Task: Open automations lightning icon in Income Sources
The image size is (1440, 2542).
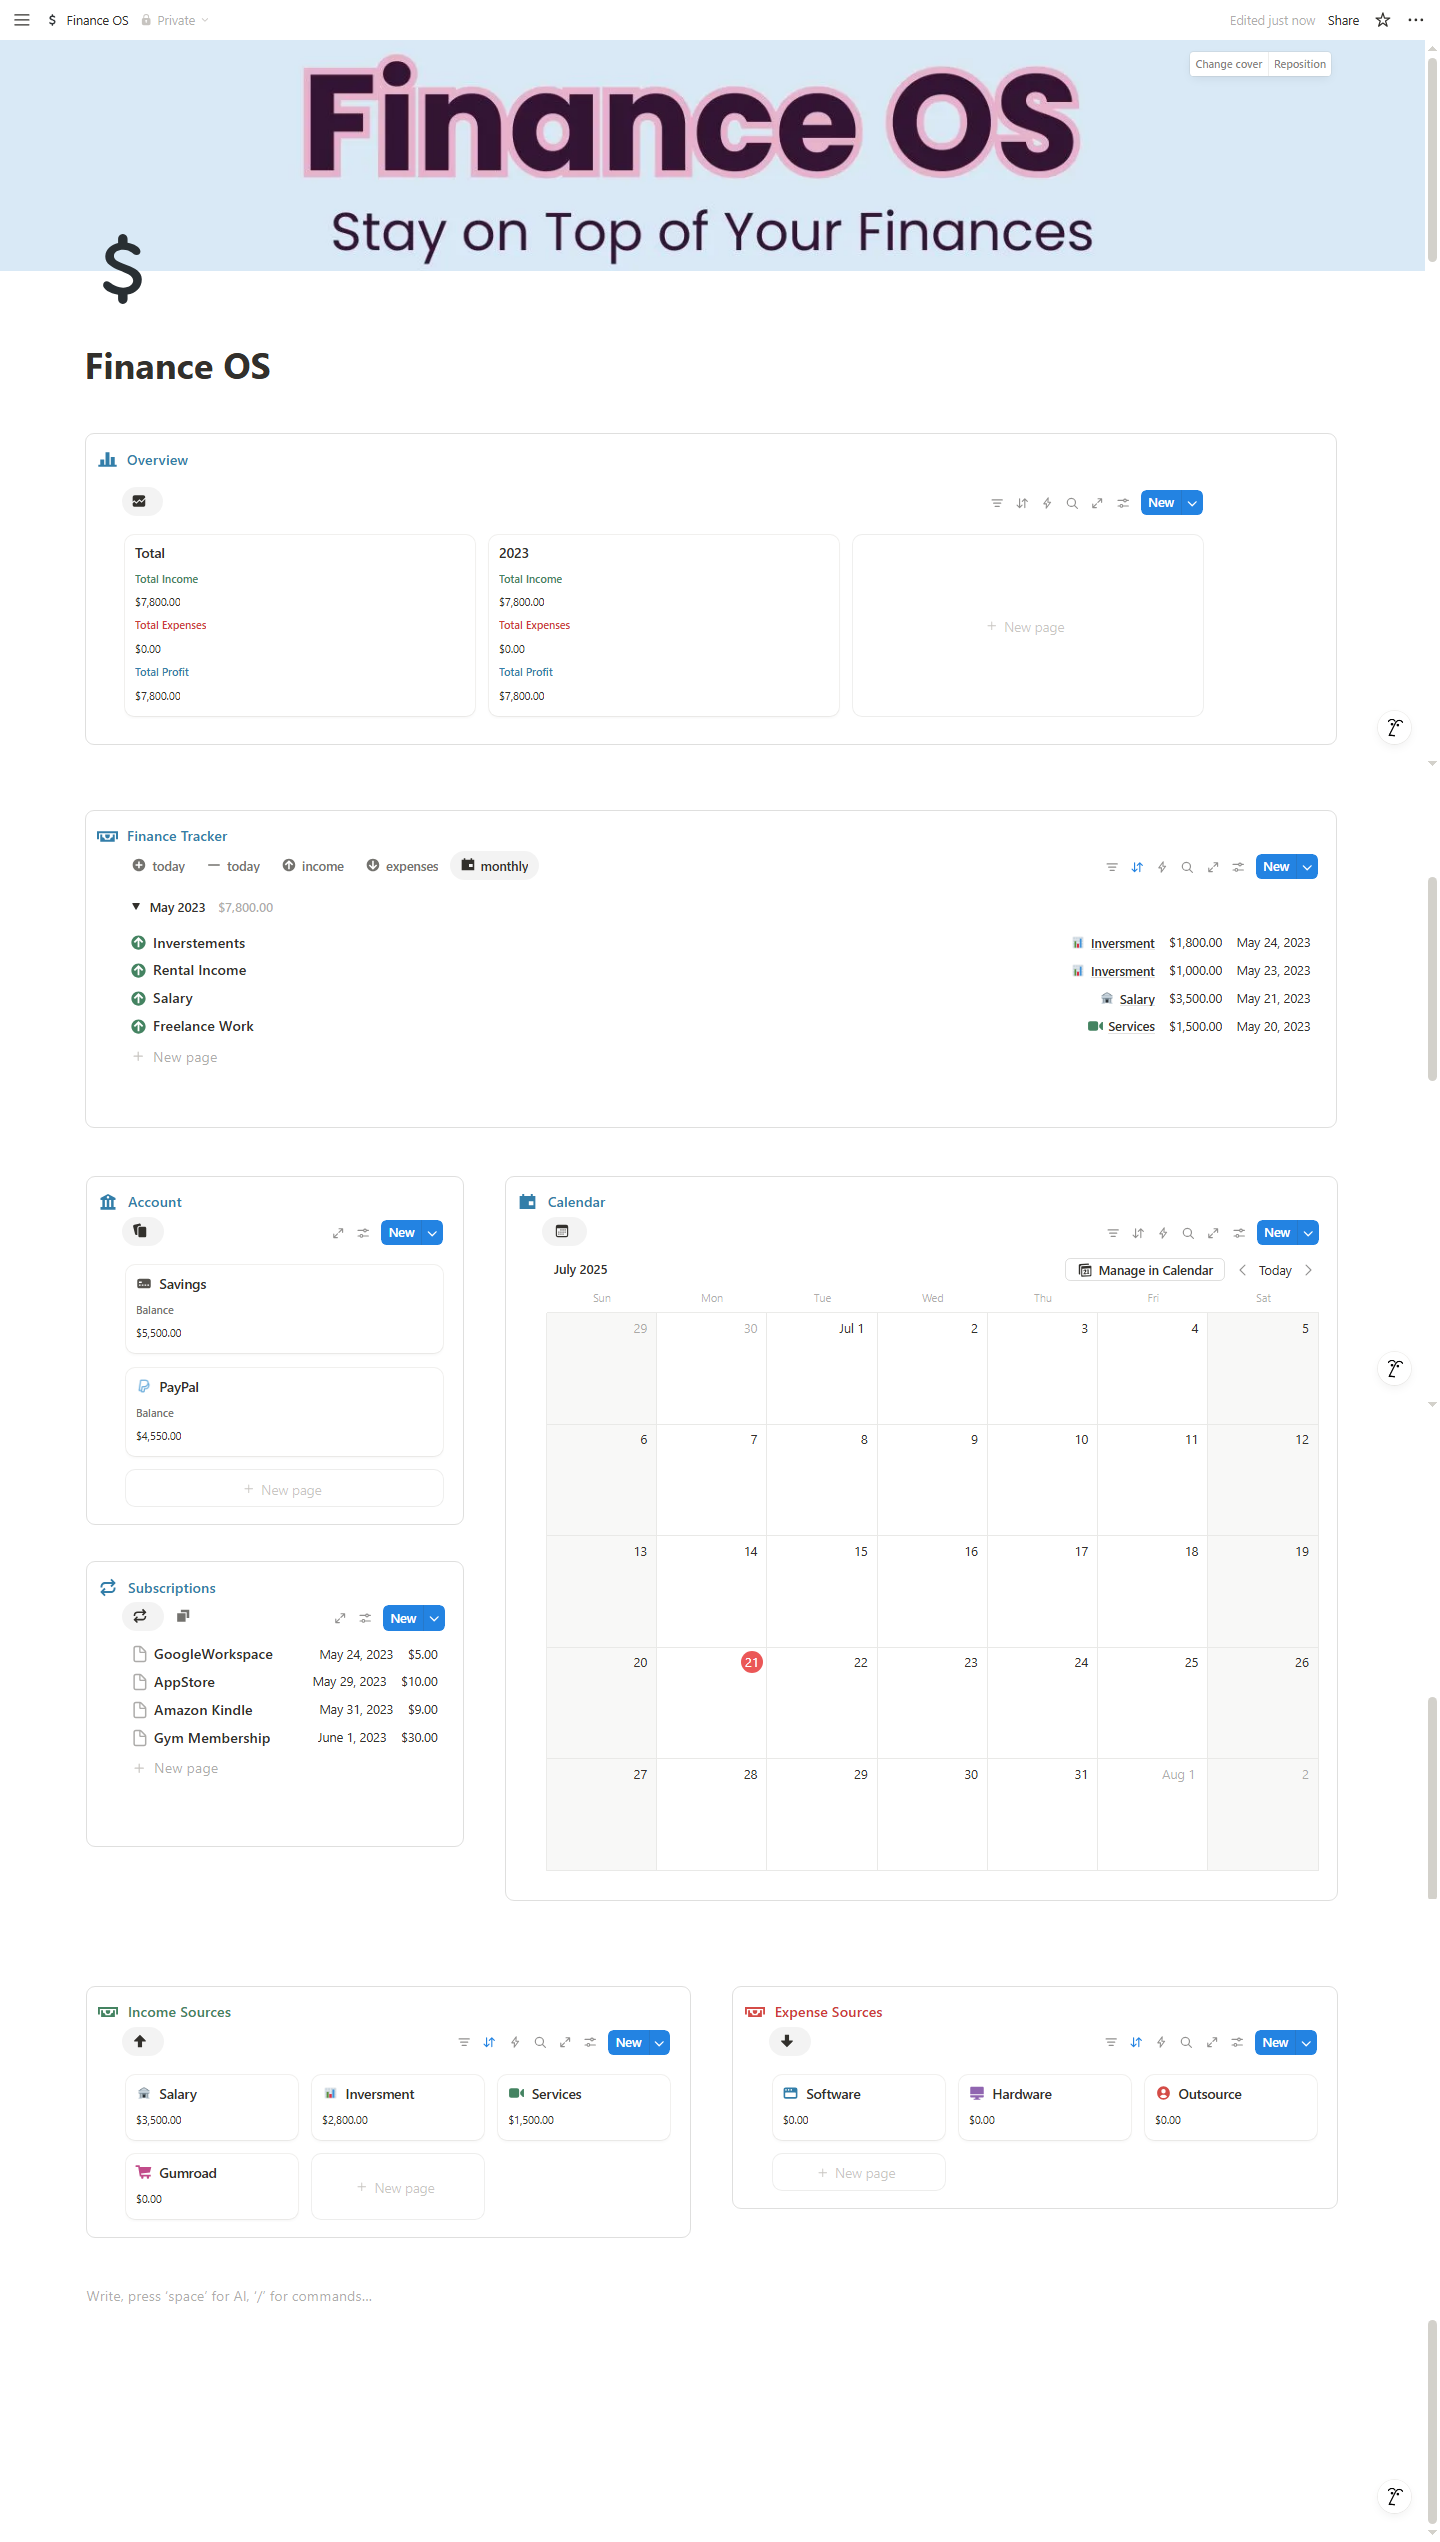Action: coord(515,2043)
